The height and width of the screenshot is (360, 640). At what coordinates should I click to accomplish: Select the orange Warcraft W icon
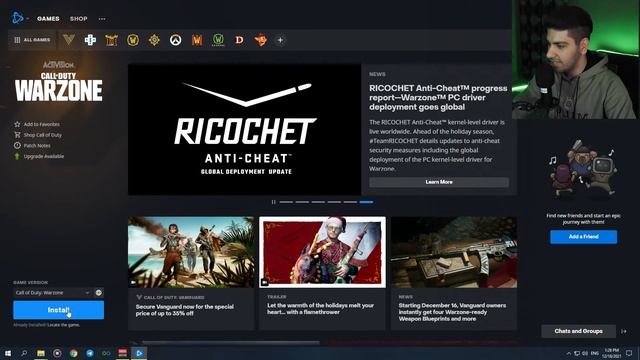(x=197, y=40)
